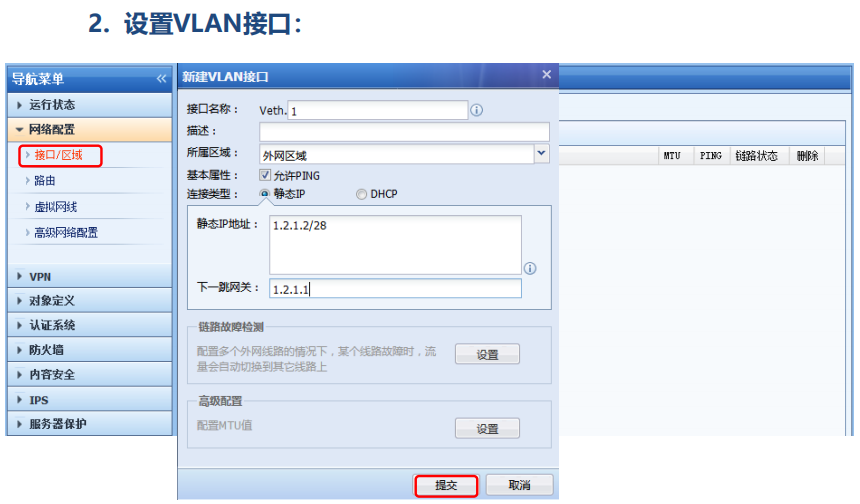This screenshot has height=504, width=860.
Task: Click the 删除 column header
Action: point(807,156)
